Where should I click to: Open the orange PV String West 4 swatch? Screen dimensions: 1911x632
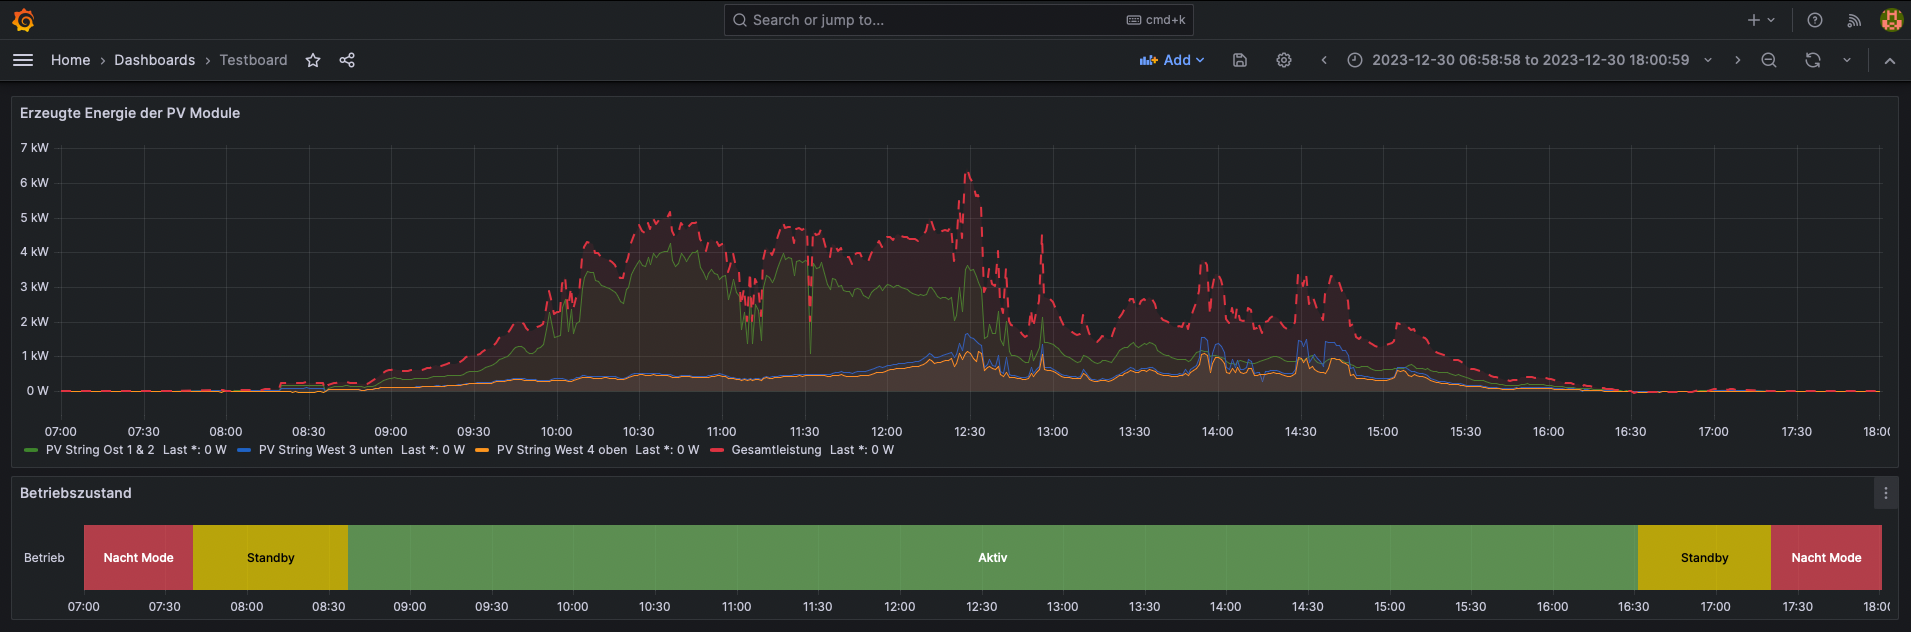click(482, 450)
